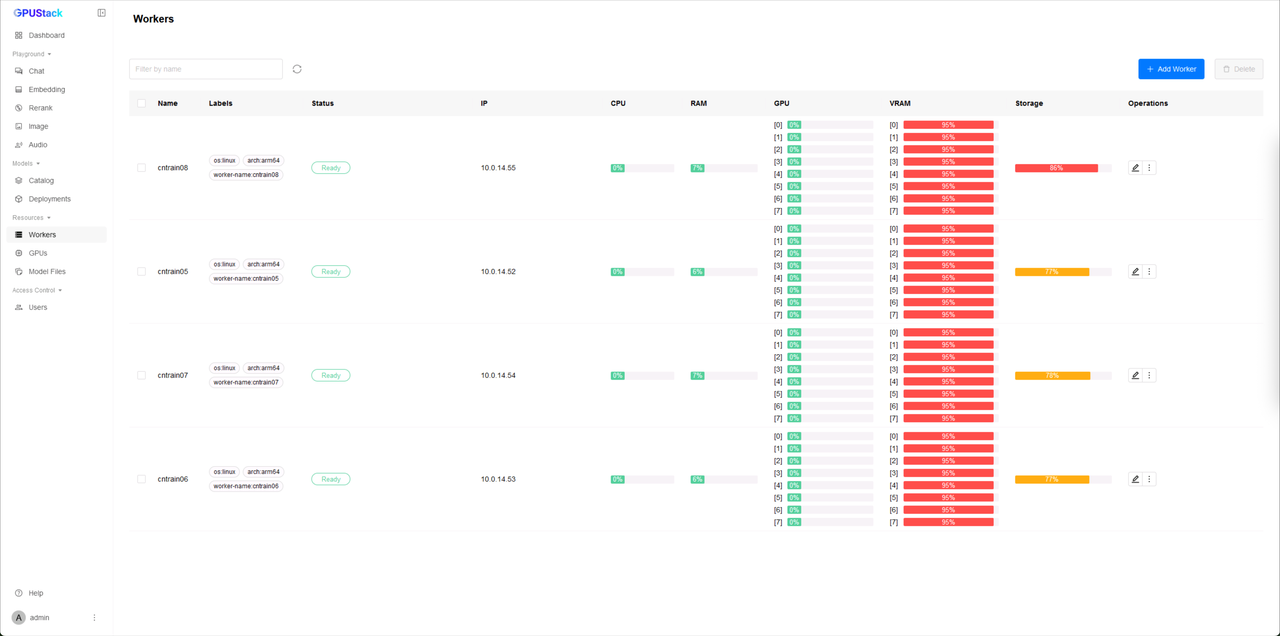Click the edit pencil icon for cntrain08

click(1135, 168)
